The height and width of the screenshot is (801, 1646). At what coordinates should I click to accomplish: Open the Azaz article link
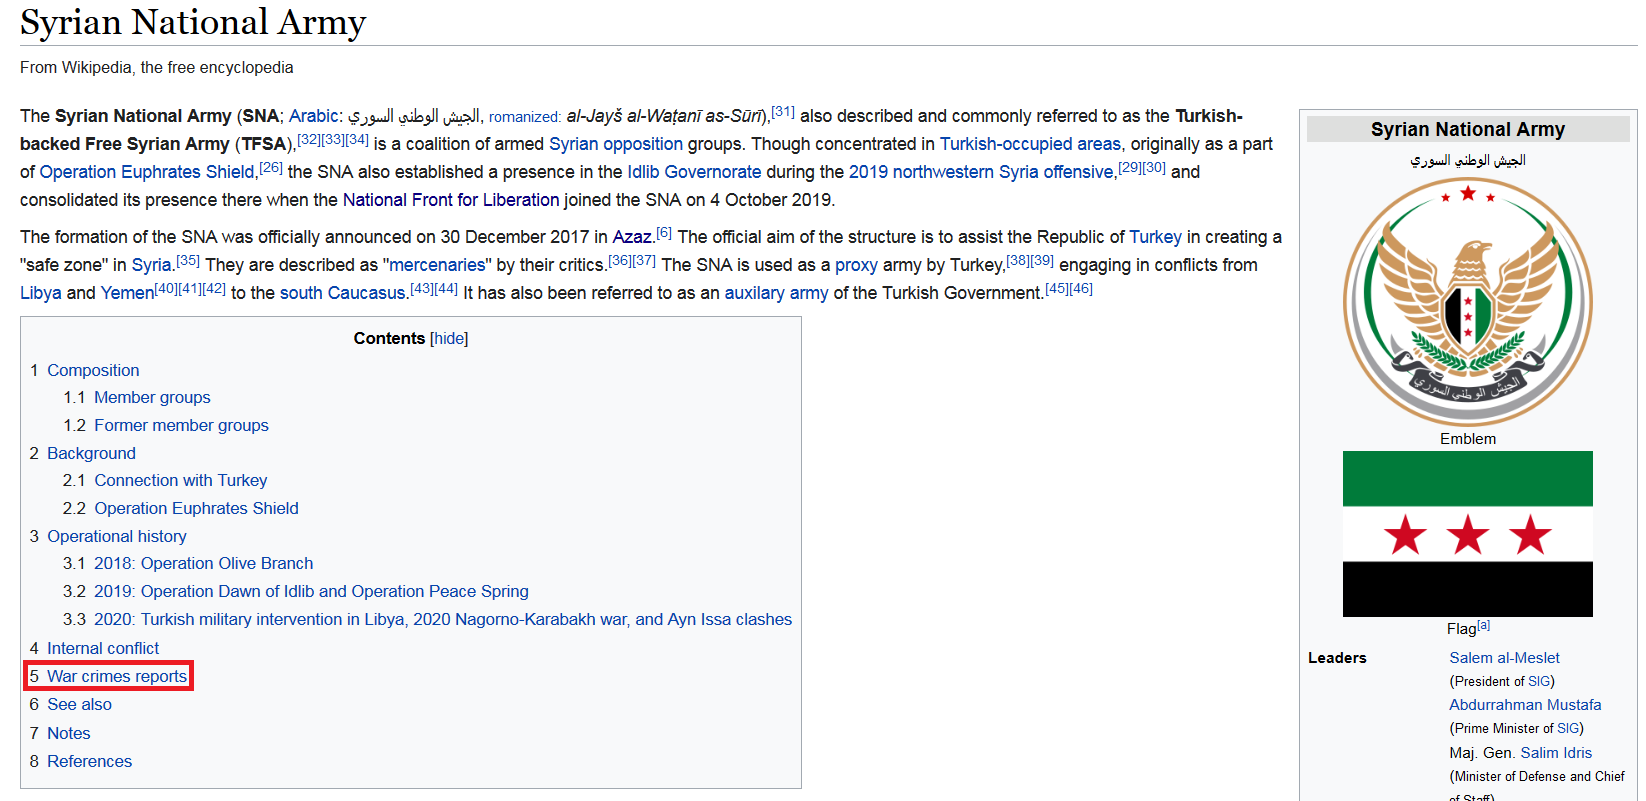click(632, 237)
